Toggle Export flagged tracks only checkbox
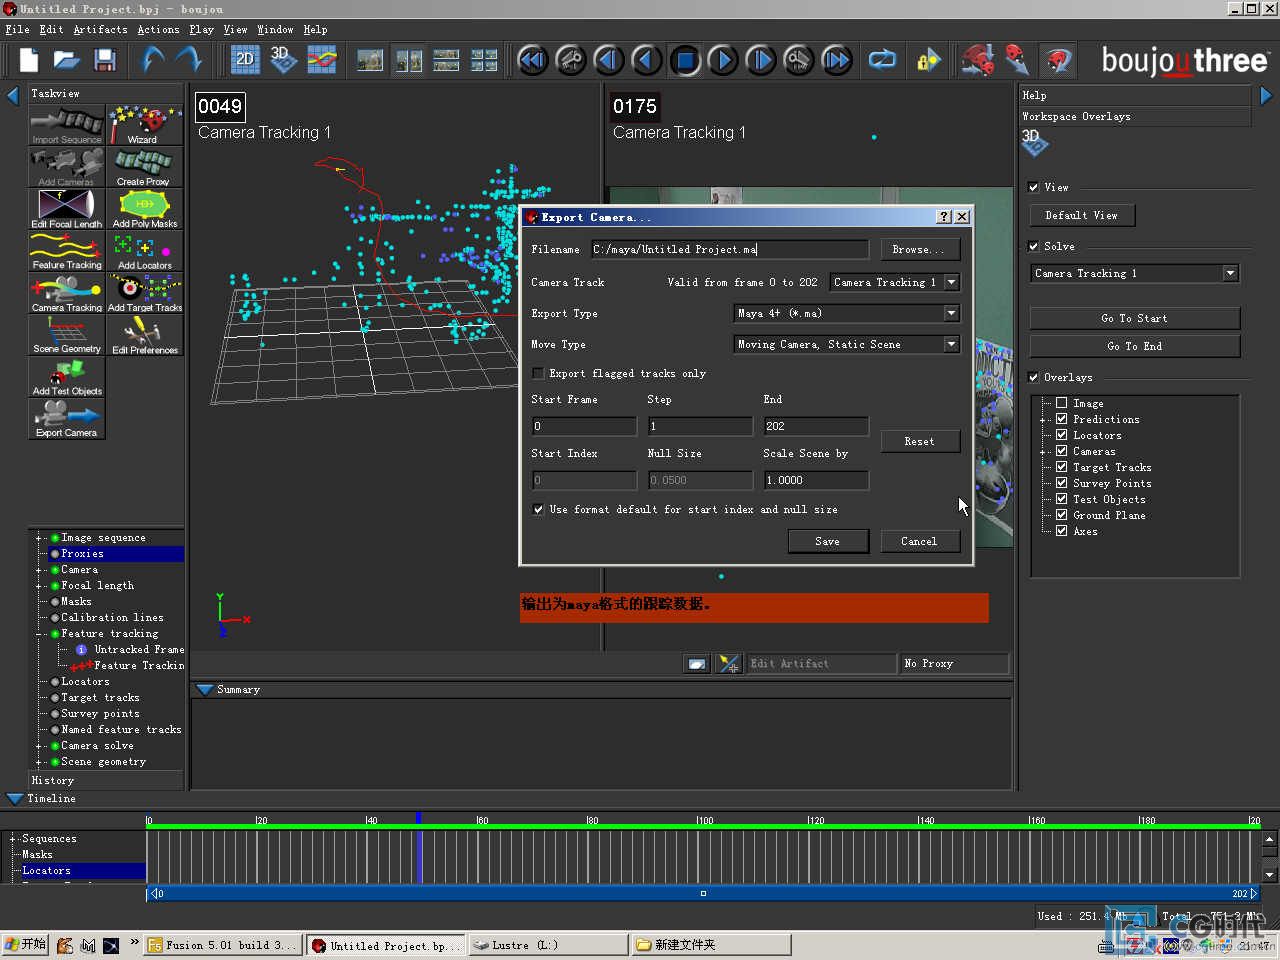The height and width of the screenshot is (960, 1280). coord(538,373)
